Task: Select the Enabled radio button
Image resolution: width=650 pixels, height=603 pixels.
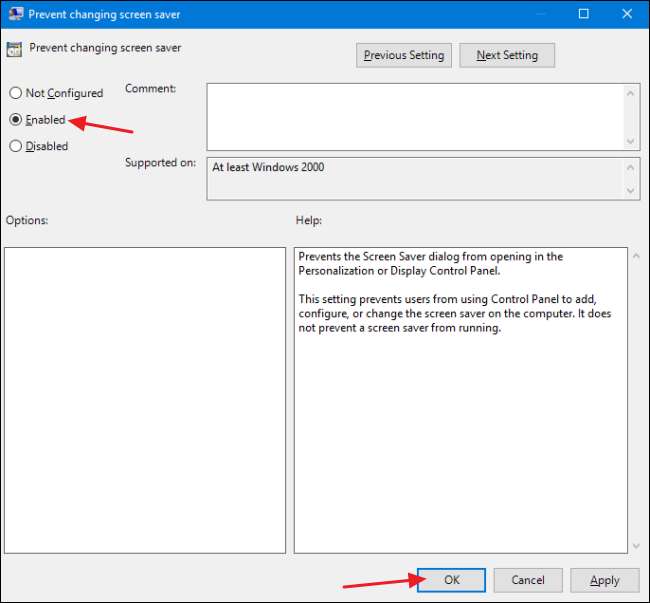Action: coord(16,120)
